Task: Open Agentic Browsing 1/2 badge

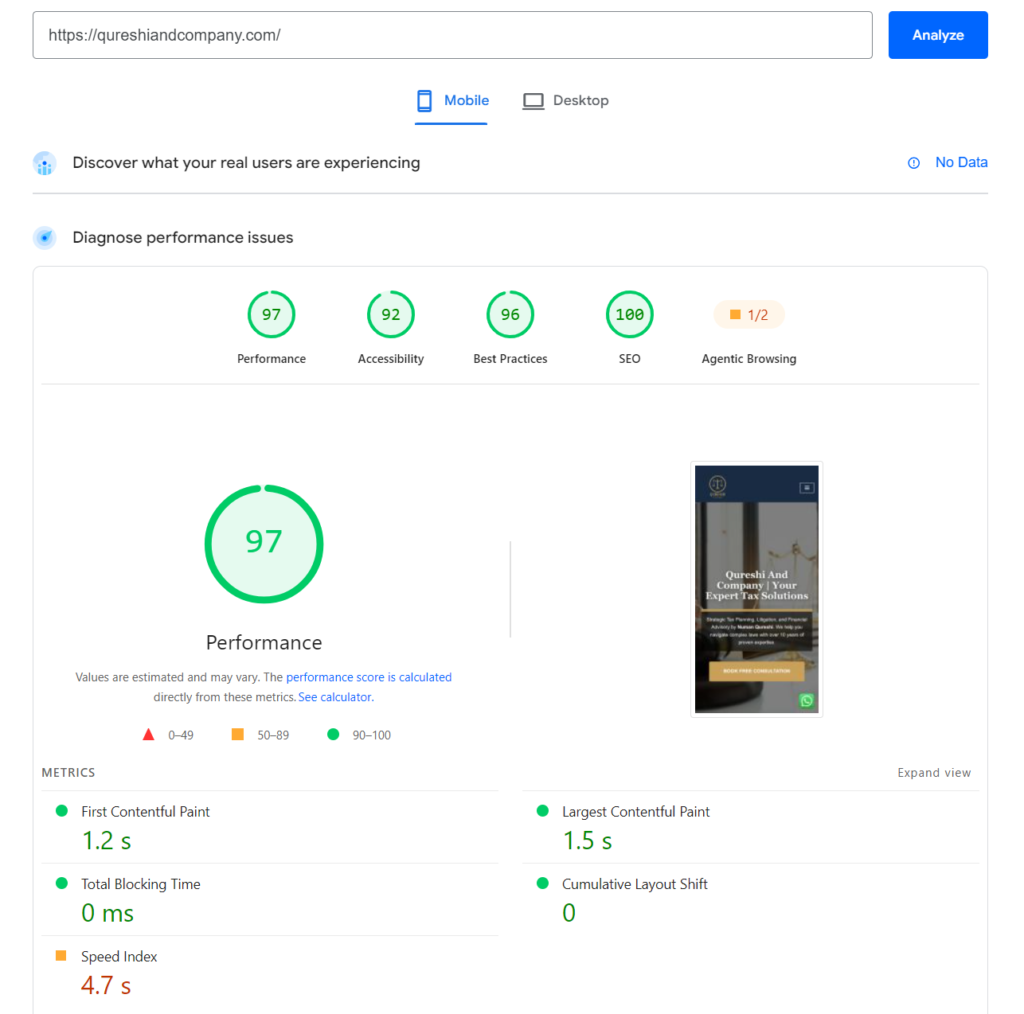Action: (748, 315)
